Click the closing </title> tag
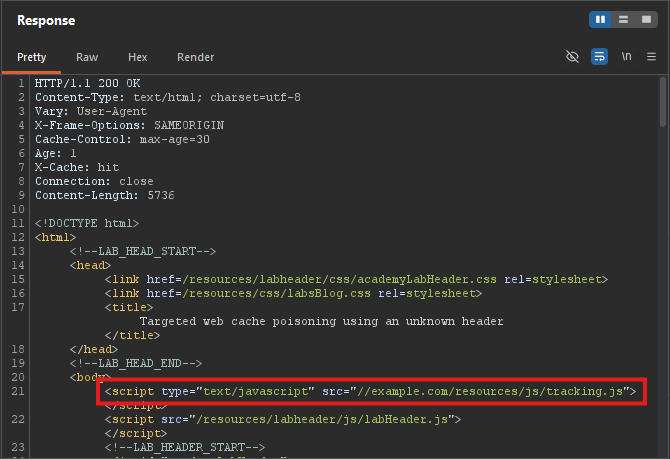The image size is (670, 459). coord(132,335)
